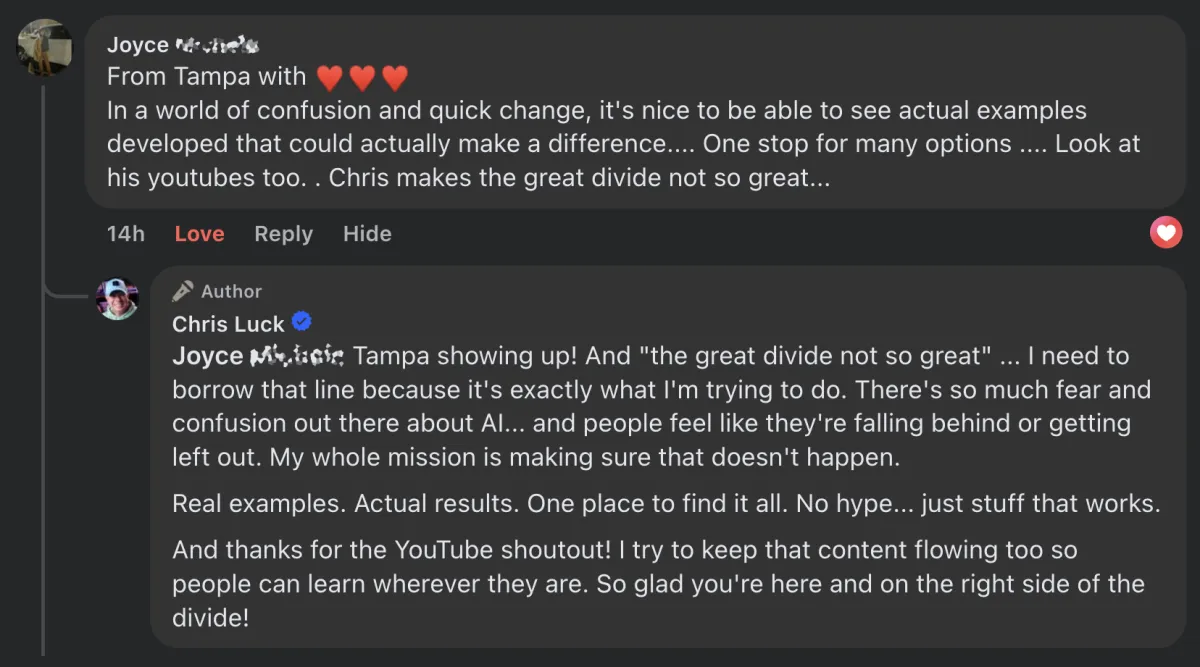Screen dimensions: 1200x667
Task: Click the microphone Author icon
Action: coord(182,291)
